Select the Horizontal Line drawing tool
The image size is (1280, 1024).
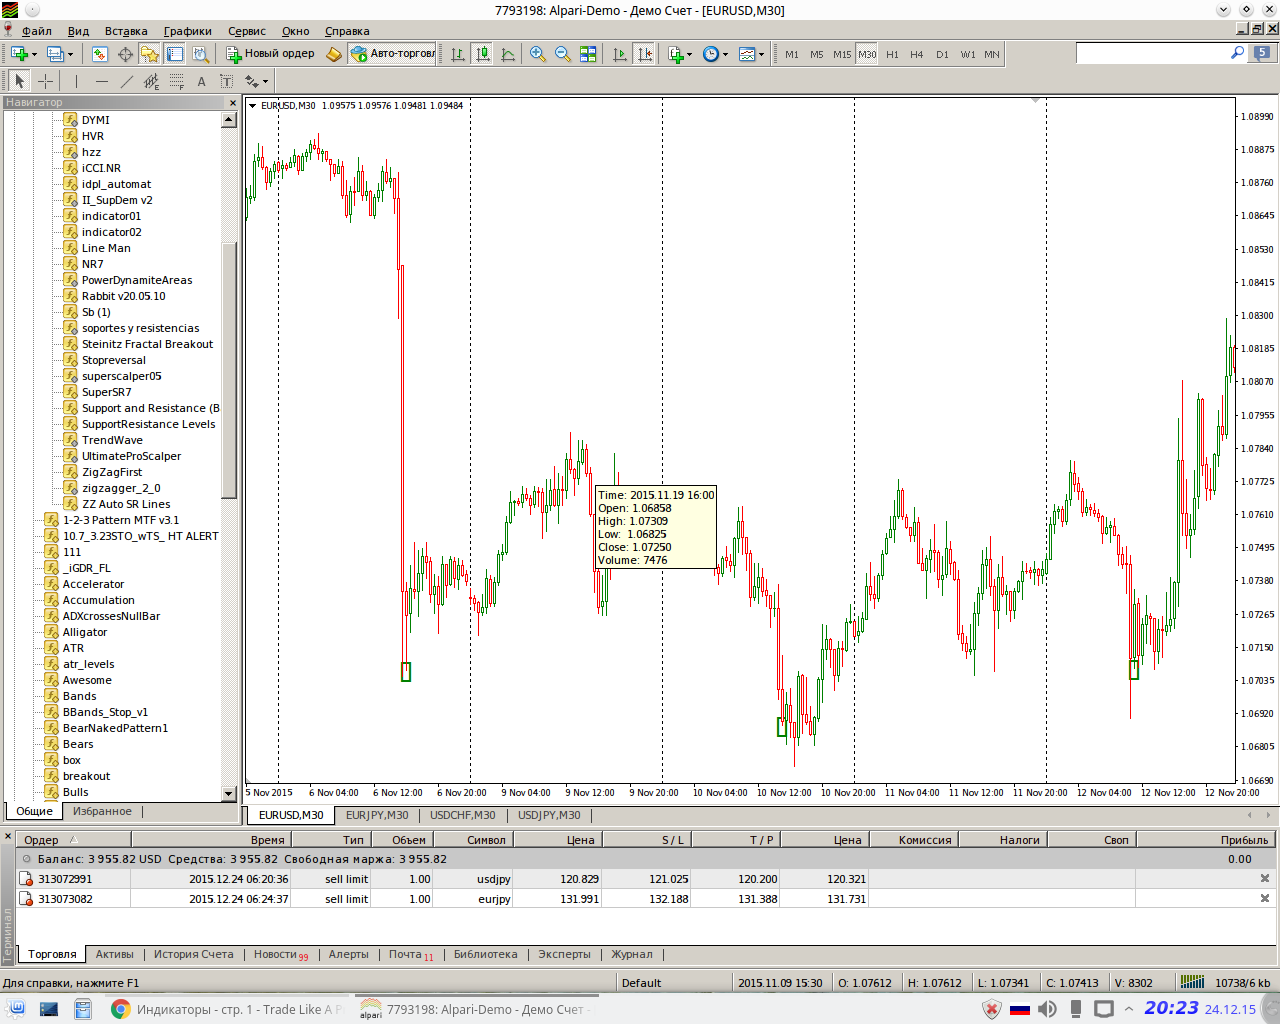click(x=101, y=81)
